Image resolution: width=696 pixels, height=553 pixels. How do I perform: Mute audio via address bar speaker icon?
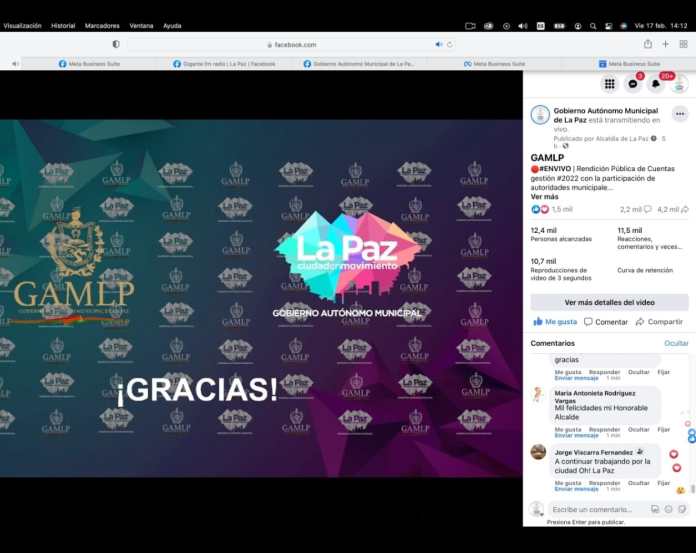[x=439, y=44]
